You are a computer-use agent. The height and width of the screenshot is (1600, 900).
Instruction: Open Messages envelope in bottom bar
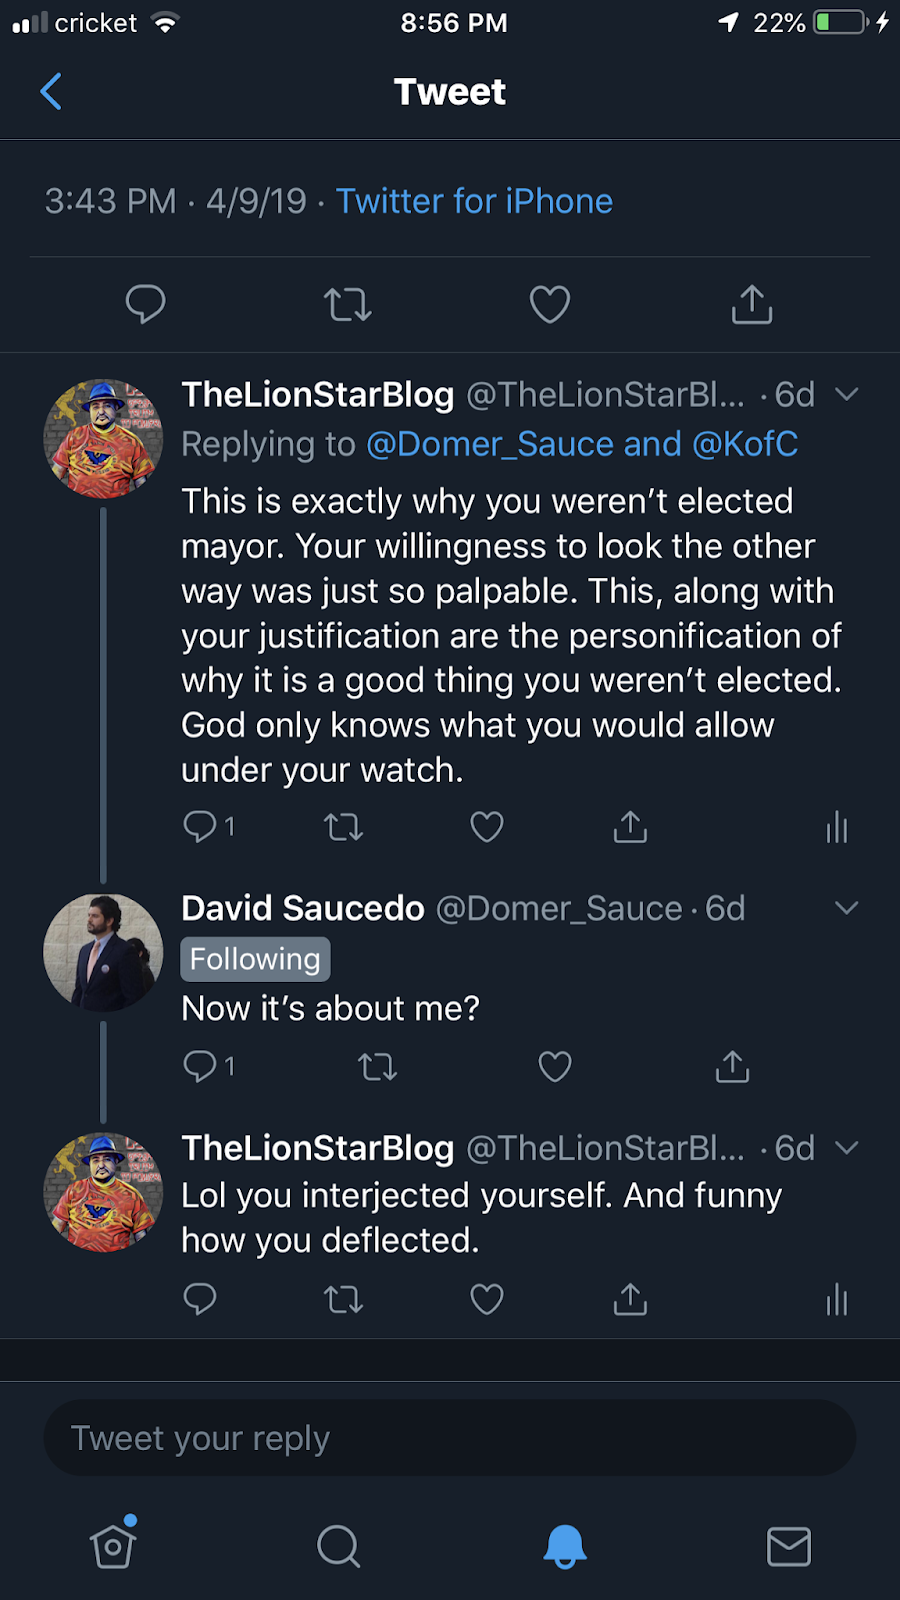click(788, 1546)
